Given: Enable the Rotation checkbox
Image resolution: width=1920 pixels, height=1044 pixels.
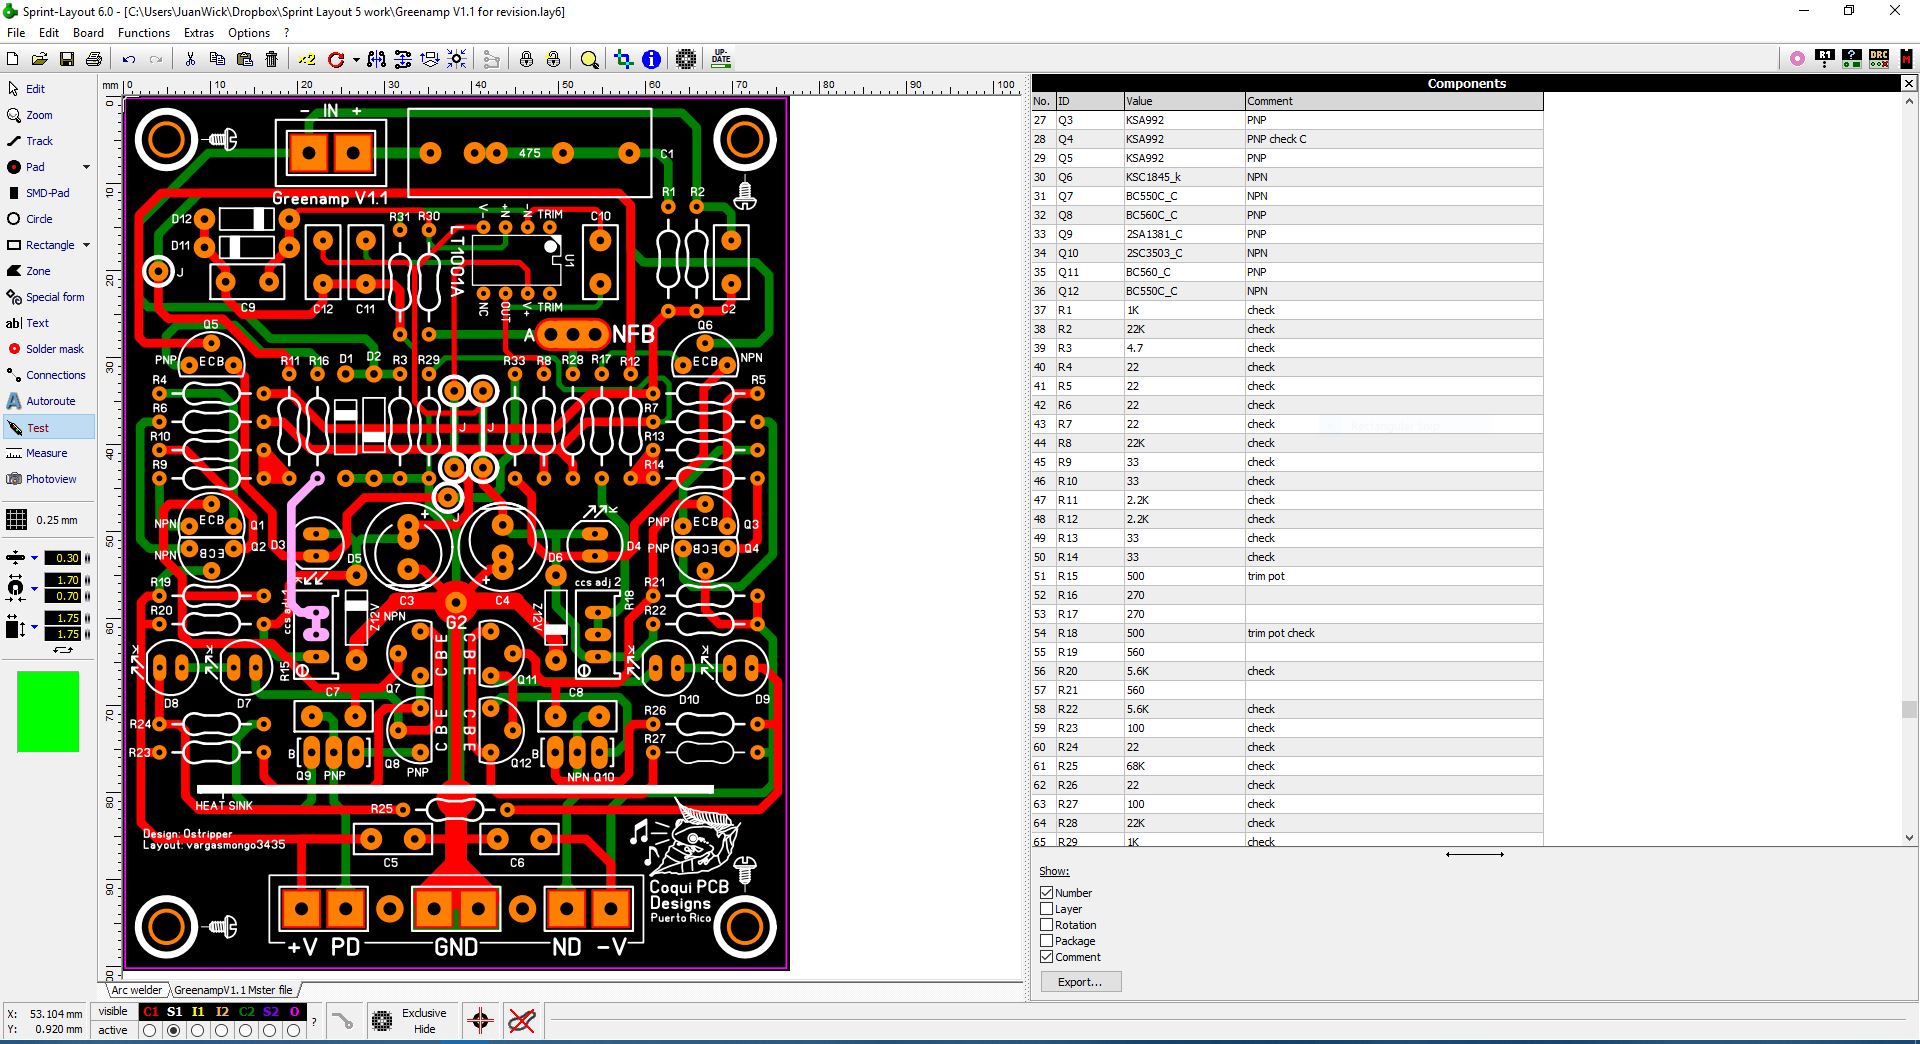Looking at the screenshot, I should point(1047,925).
